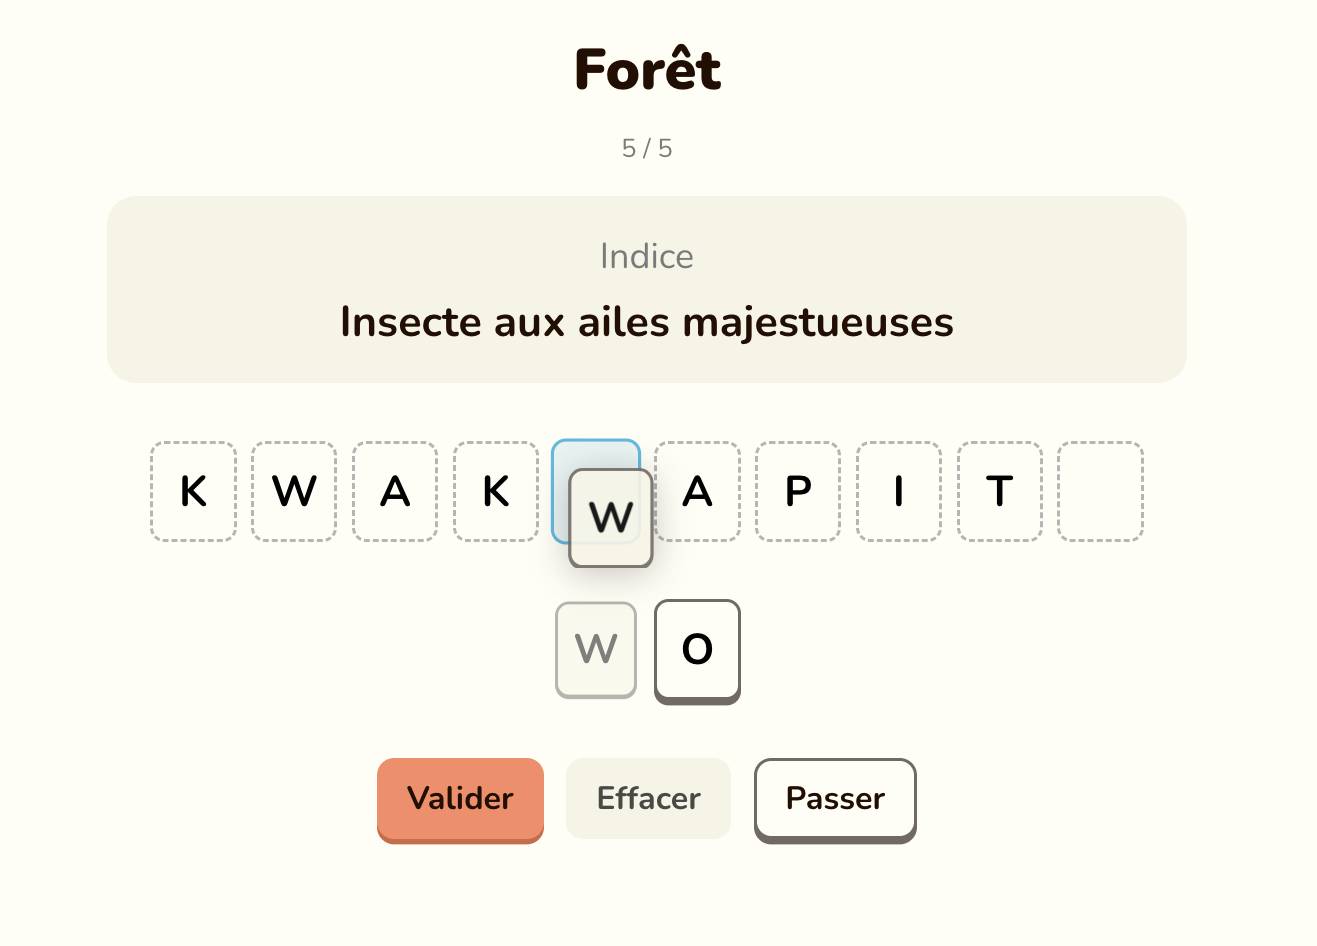Click the T answer slot
The height and width of the screenshot is (946, 1317).
coord(1000,491)
